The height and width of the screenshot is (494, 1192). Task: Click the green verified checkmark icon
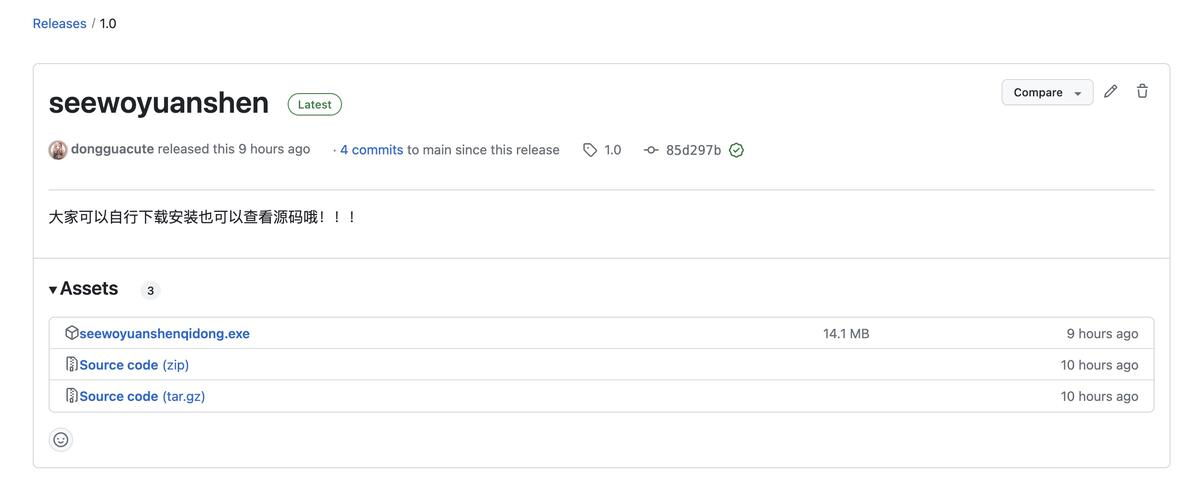tap(736, 150)
